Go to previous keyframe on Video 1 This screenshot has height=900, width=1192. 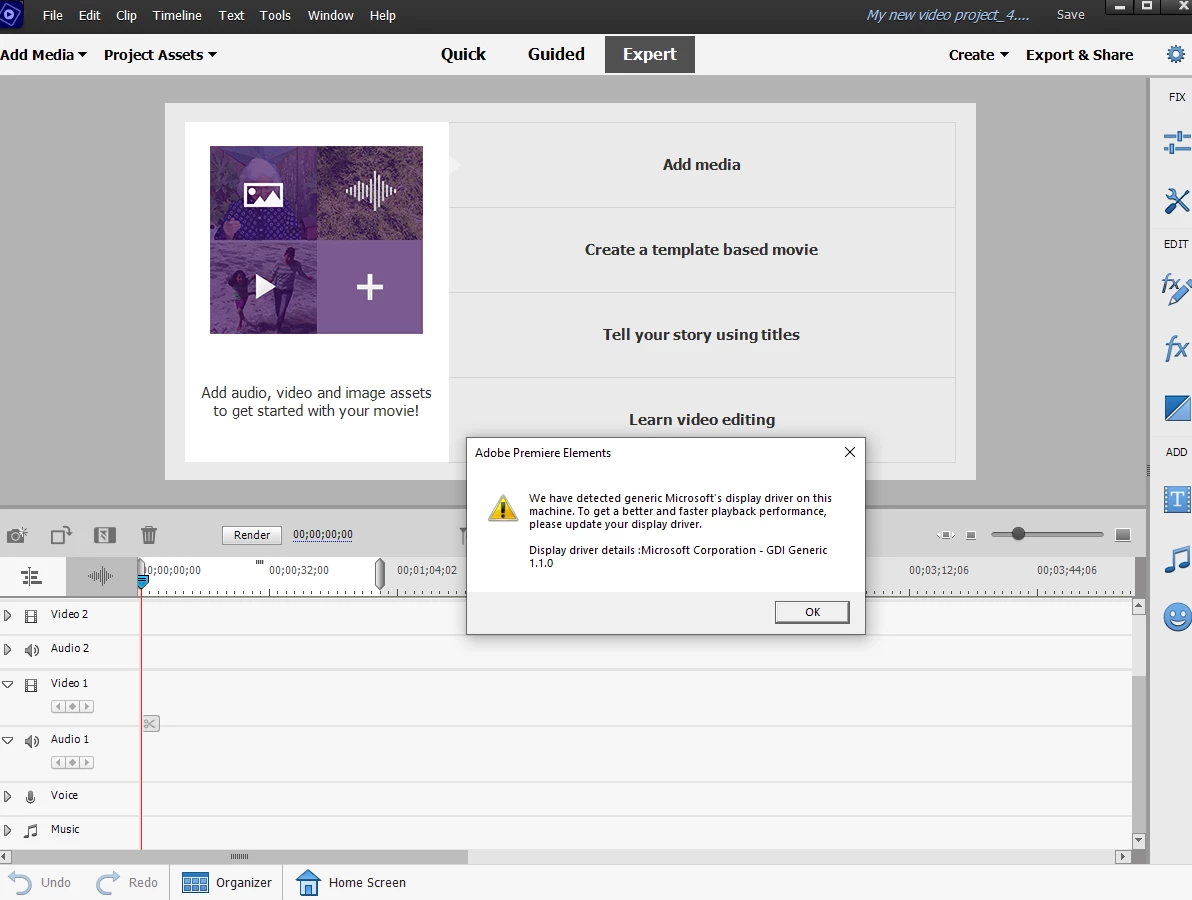pos(58,707)
